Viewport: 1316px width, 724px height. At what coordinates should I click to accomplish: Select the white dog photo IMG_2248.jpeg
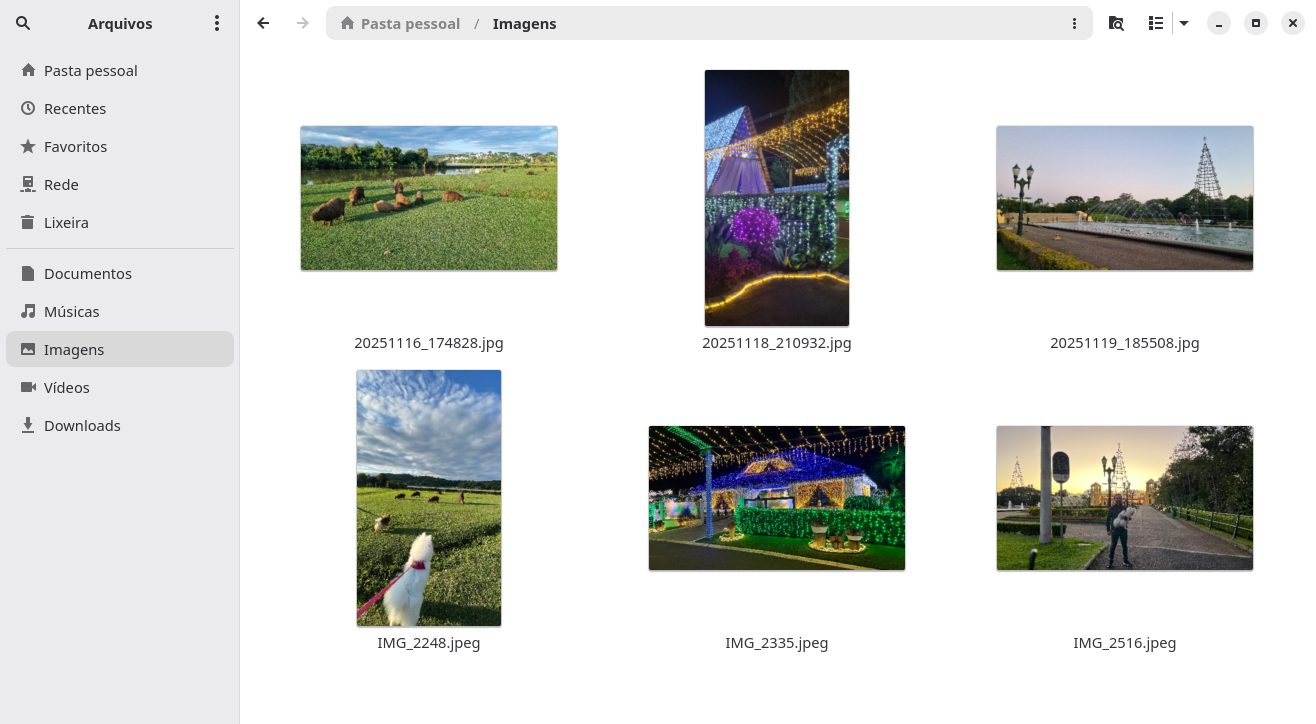coord(429,498)
